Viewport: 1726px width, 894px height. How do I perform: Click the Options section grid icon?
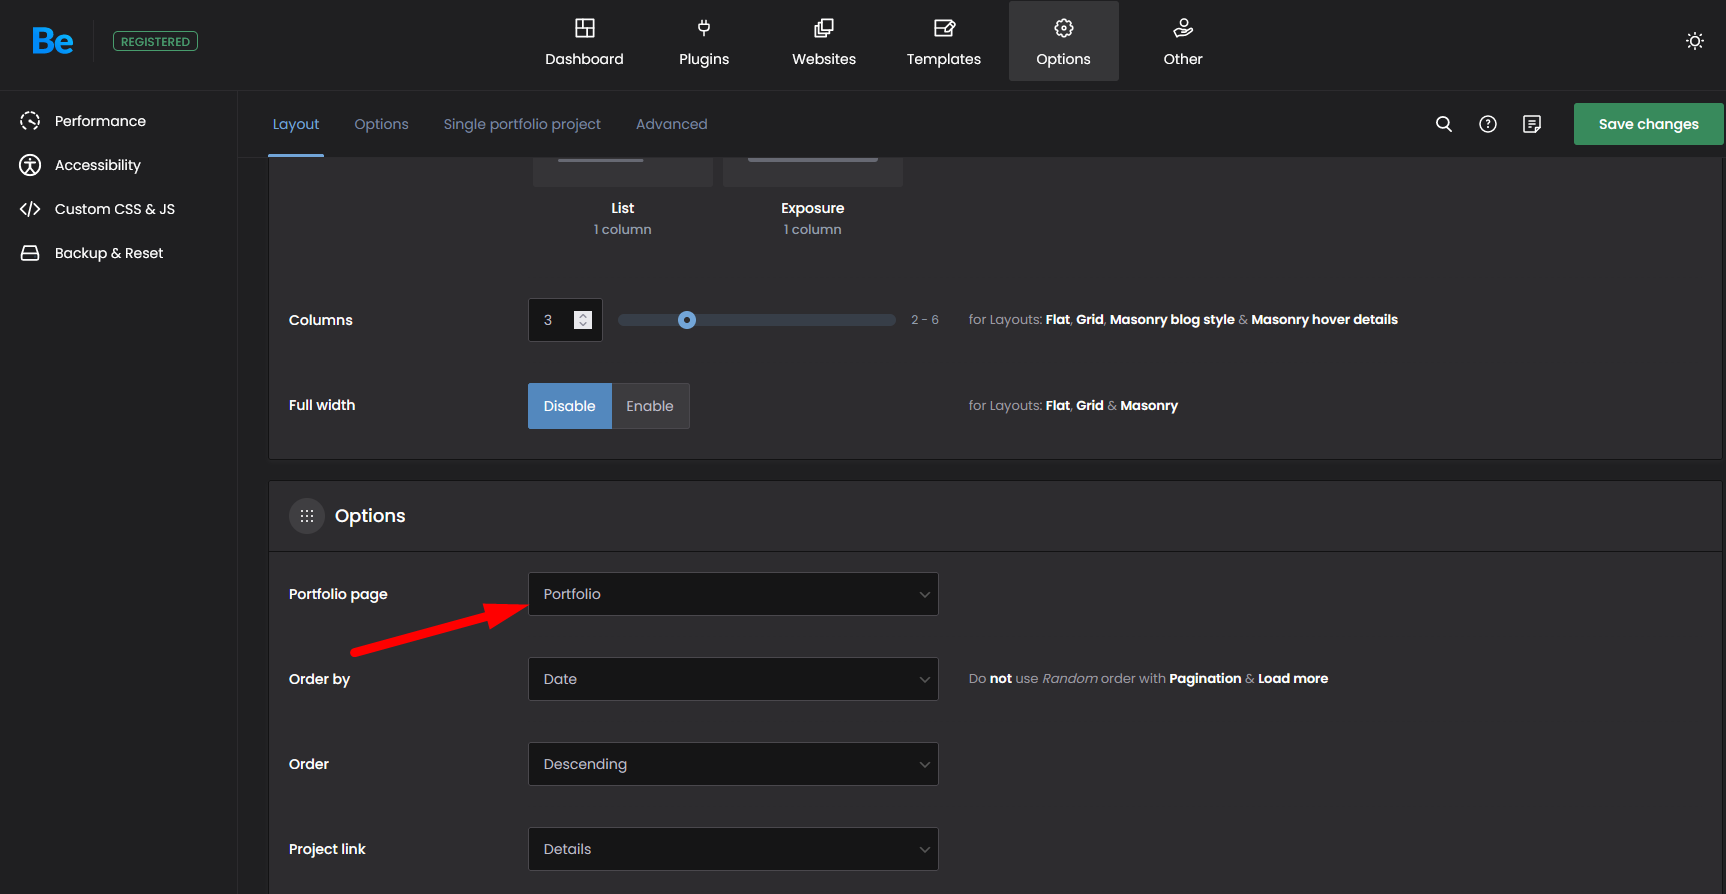click(307, 516)
